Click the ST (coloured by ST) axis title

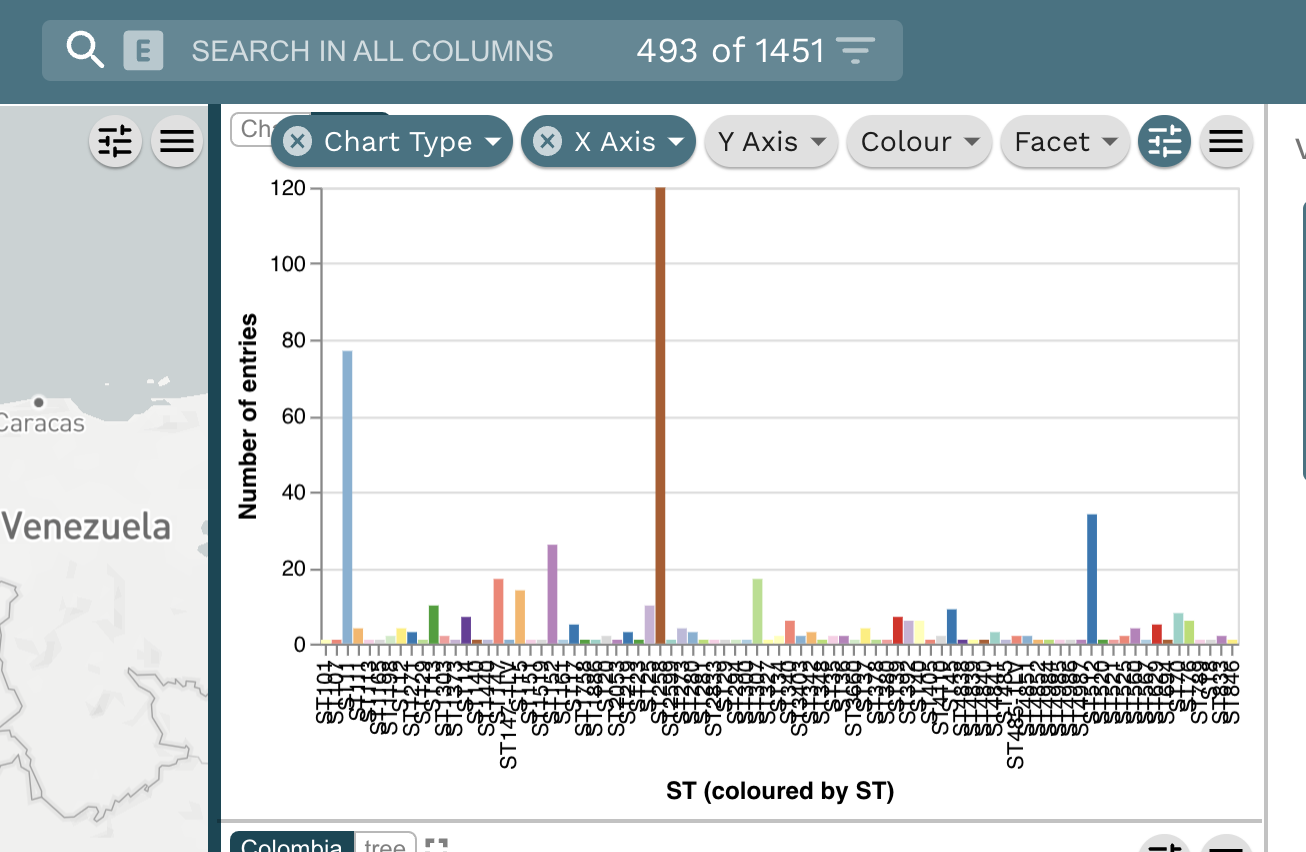[x=780, y=792]
